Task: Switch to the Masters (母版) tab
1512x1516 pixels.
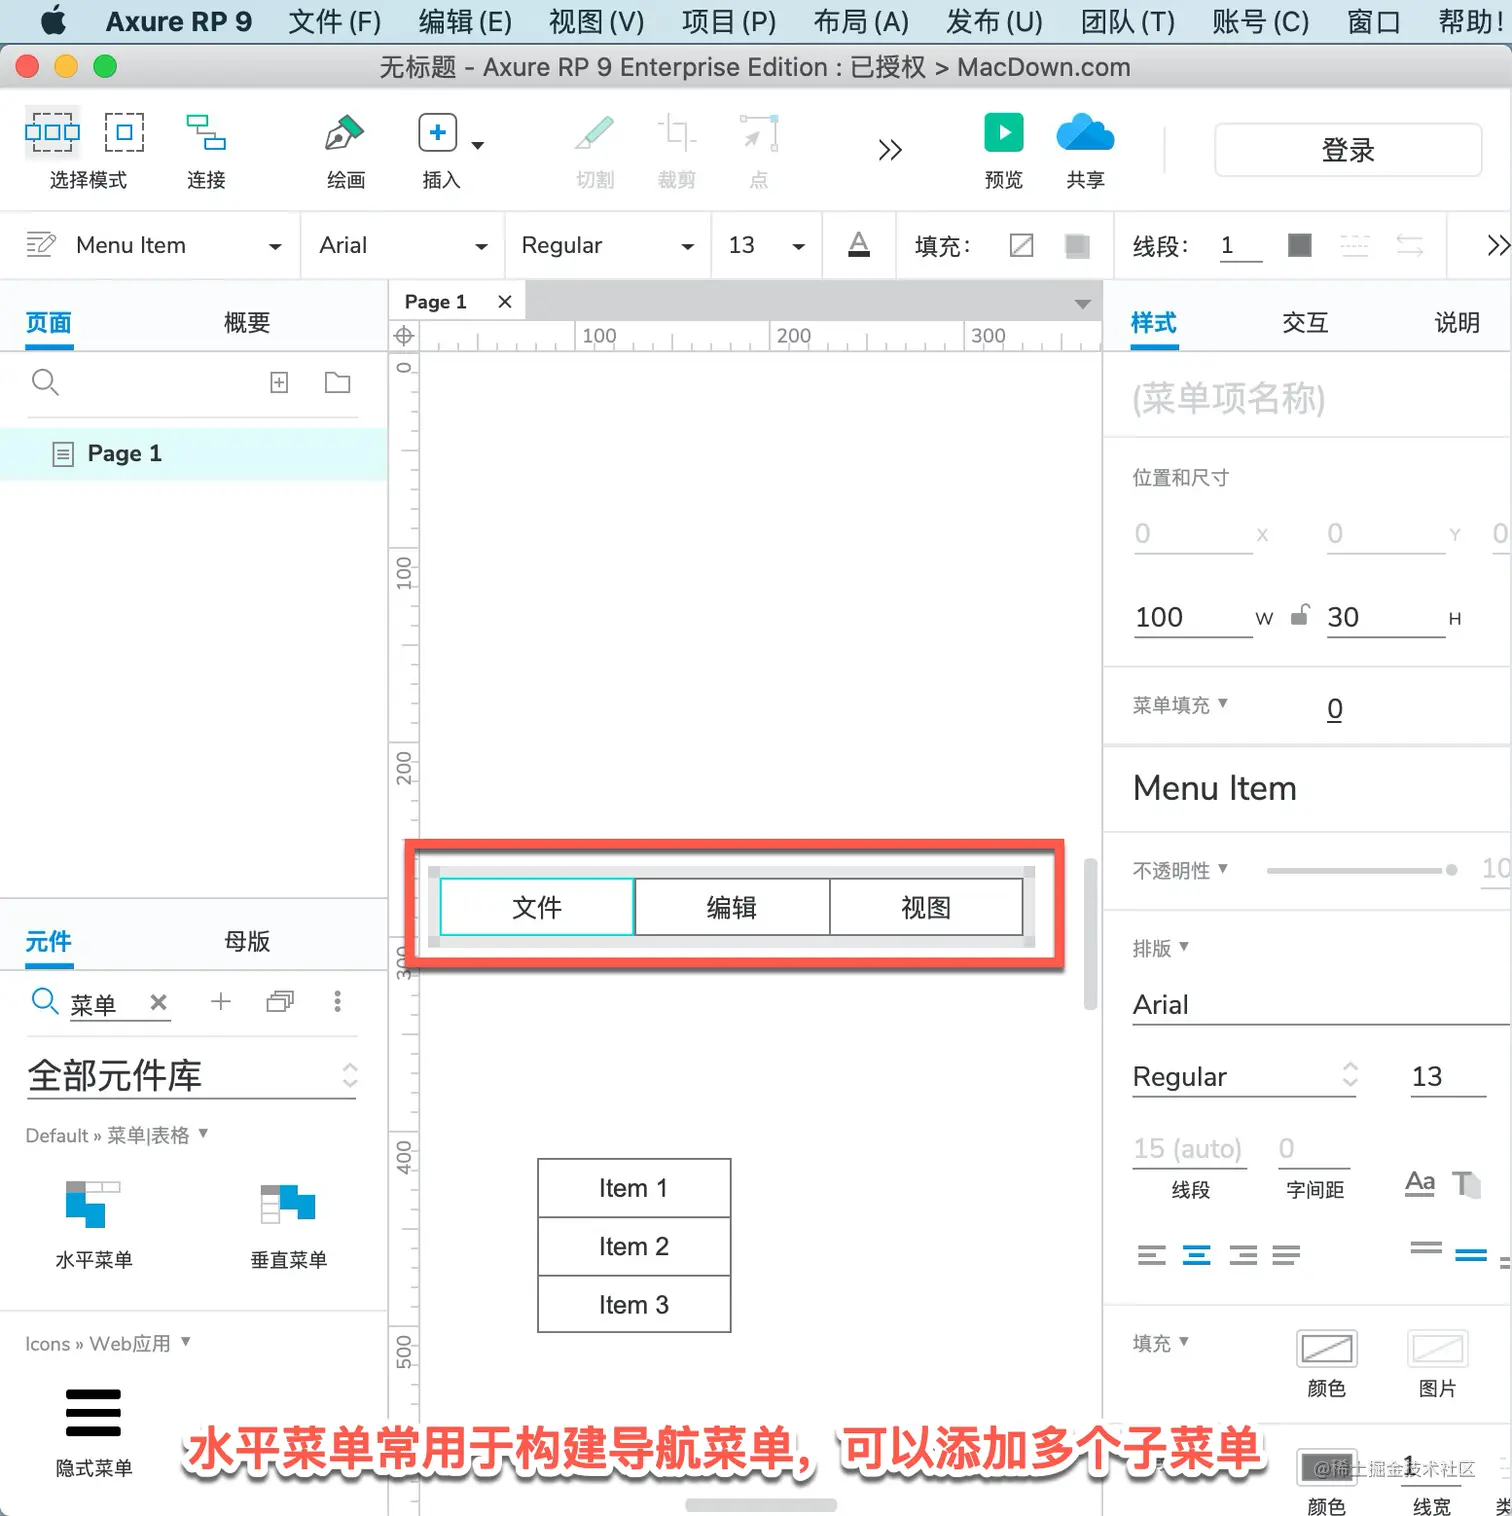Action: click(x=247, y=942)
